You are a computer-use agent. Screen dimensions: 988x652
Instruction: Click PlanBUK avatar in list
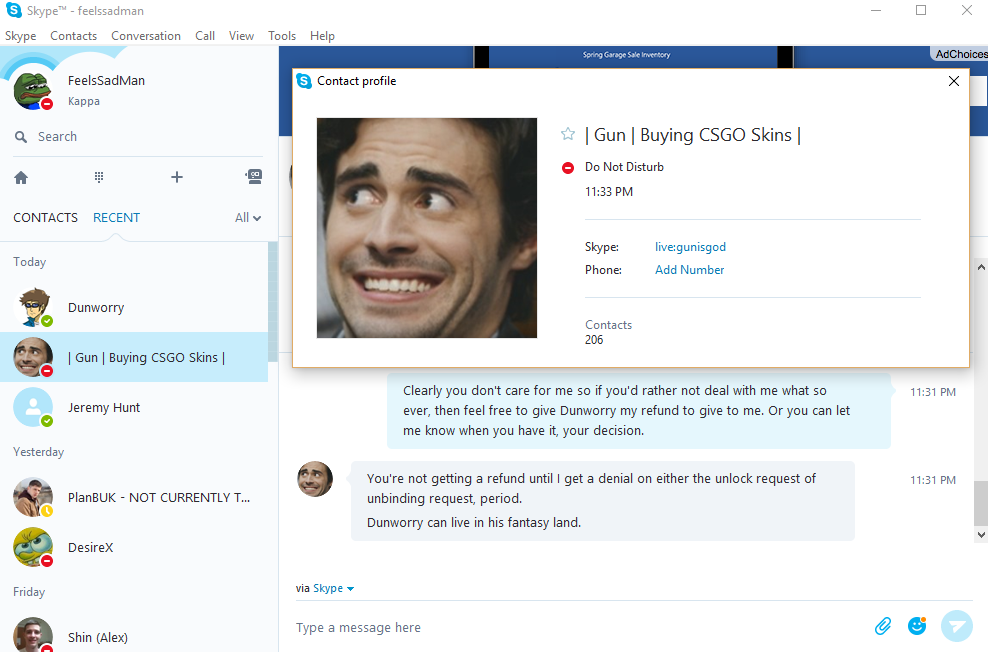(33, 498)
